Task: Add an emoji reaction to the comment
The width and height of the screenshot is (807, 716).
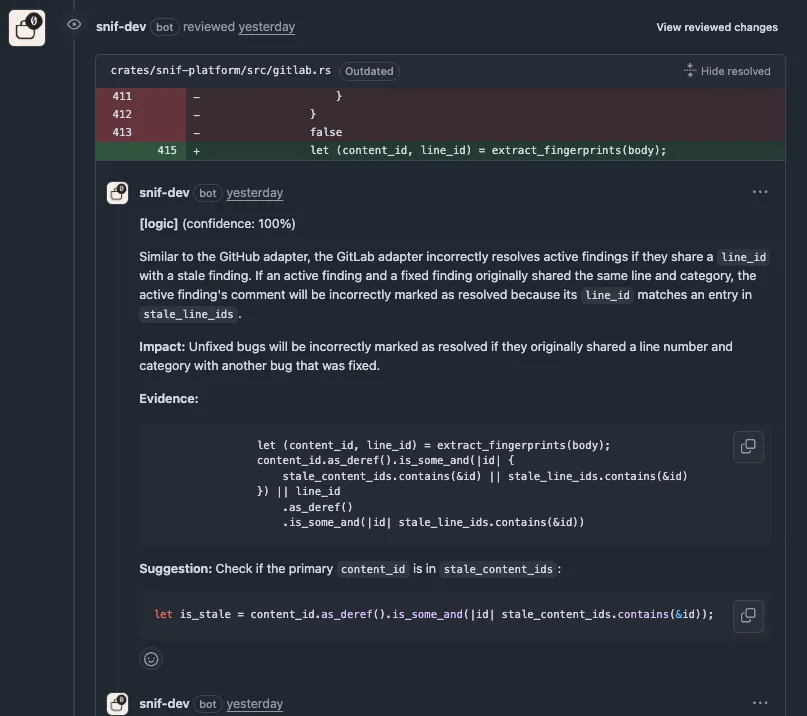Action: (151, 659)
